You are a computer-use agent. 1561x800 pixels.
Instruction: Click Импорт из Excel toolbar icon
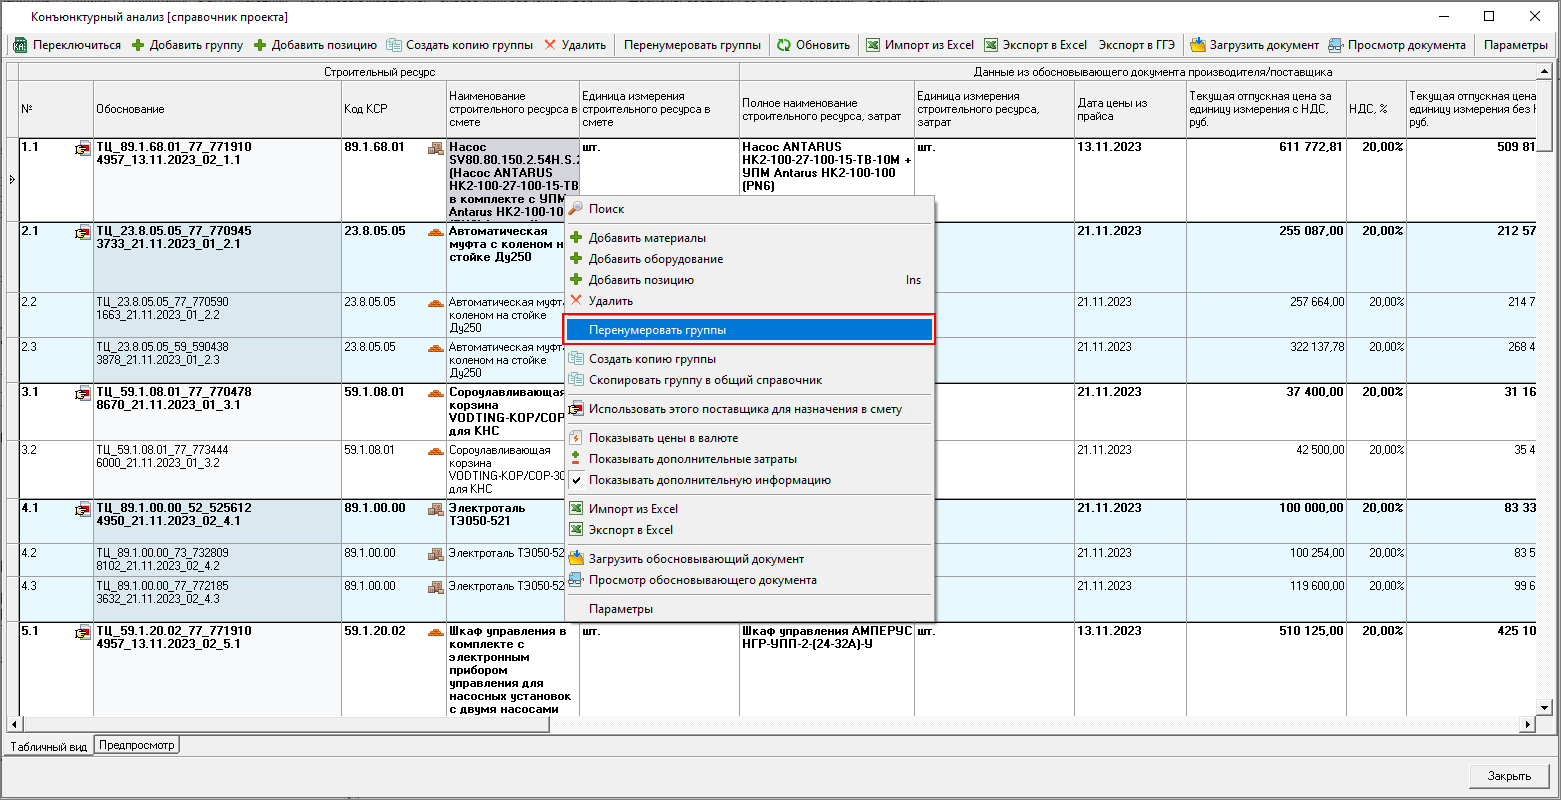[873, 45]
